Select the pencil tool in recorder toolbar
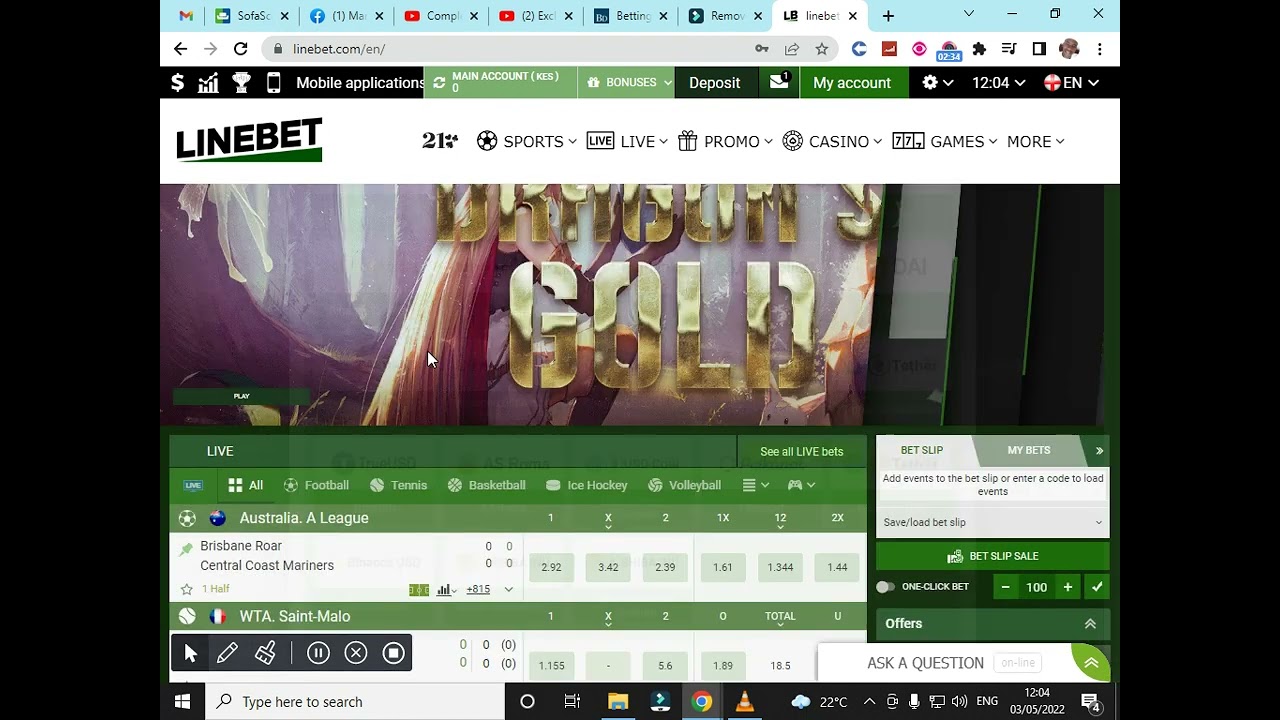This screenshot has height=720, width=1280. click(x=227, y=653)
